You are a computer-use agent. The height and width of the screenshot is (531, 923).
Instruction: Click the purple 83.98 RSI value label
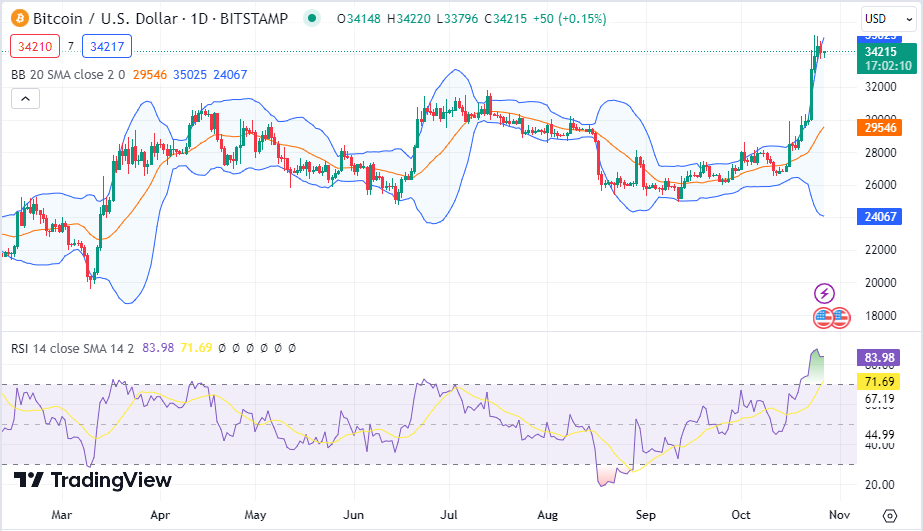click(880, 358)
